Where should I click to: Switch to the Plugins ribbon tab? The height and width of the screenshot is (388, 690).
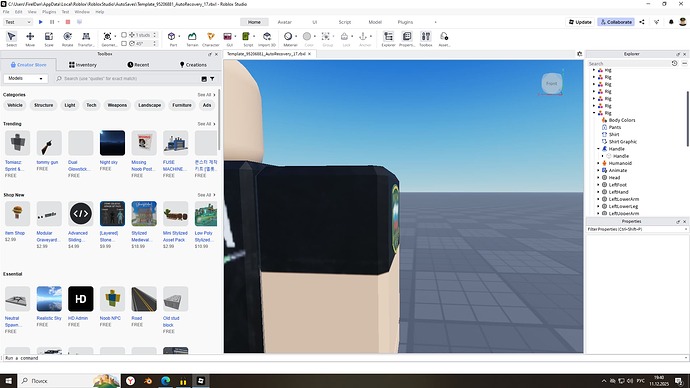(405, 22)
